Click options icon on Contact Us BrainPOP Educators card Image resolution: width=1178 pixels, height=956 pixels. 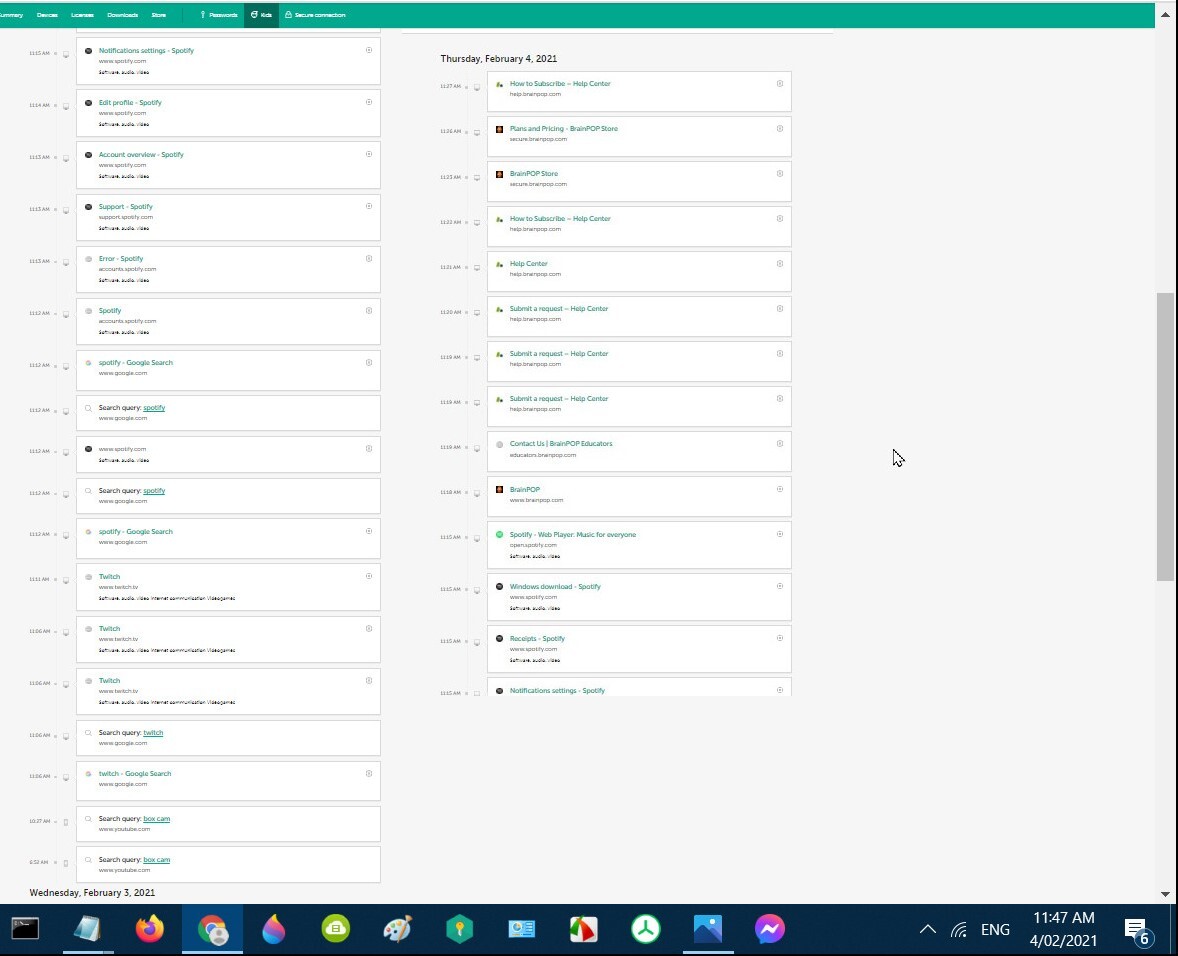[780, 444]
